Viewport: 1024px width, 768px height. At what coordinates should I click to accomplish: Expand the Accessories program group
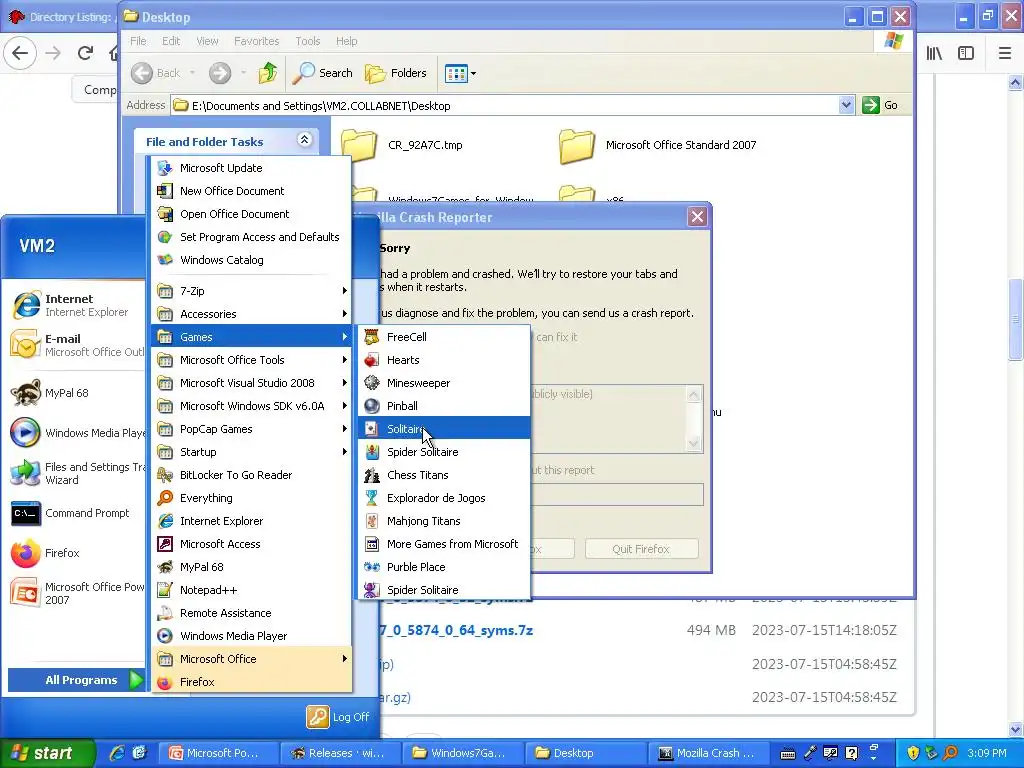[x=251, y=313]
